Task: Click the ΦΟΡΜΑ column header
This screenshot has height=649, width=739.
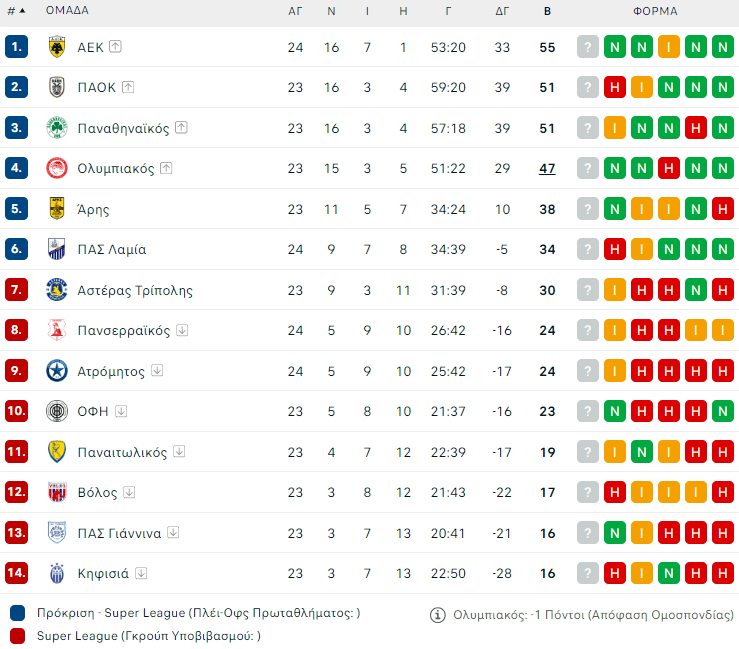Action: (x=655, y=12)
